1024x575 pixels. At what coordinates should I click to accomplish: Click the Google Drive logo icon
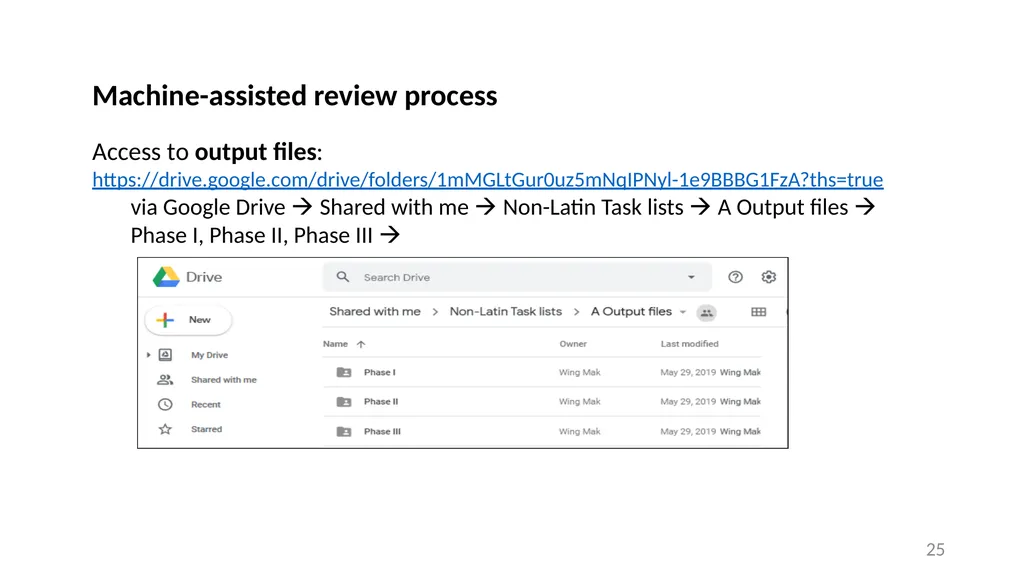coord(166,277)
